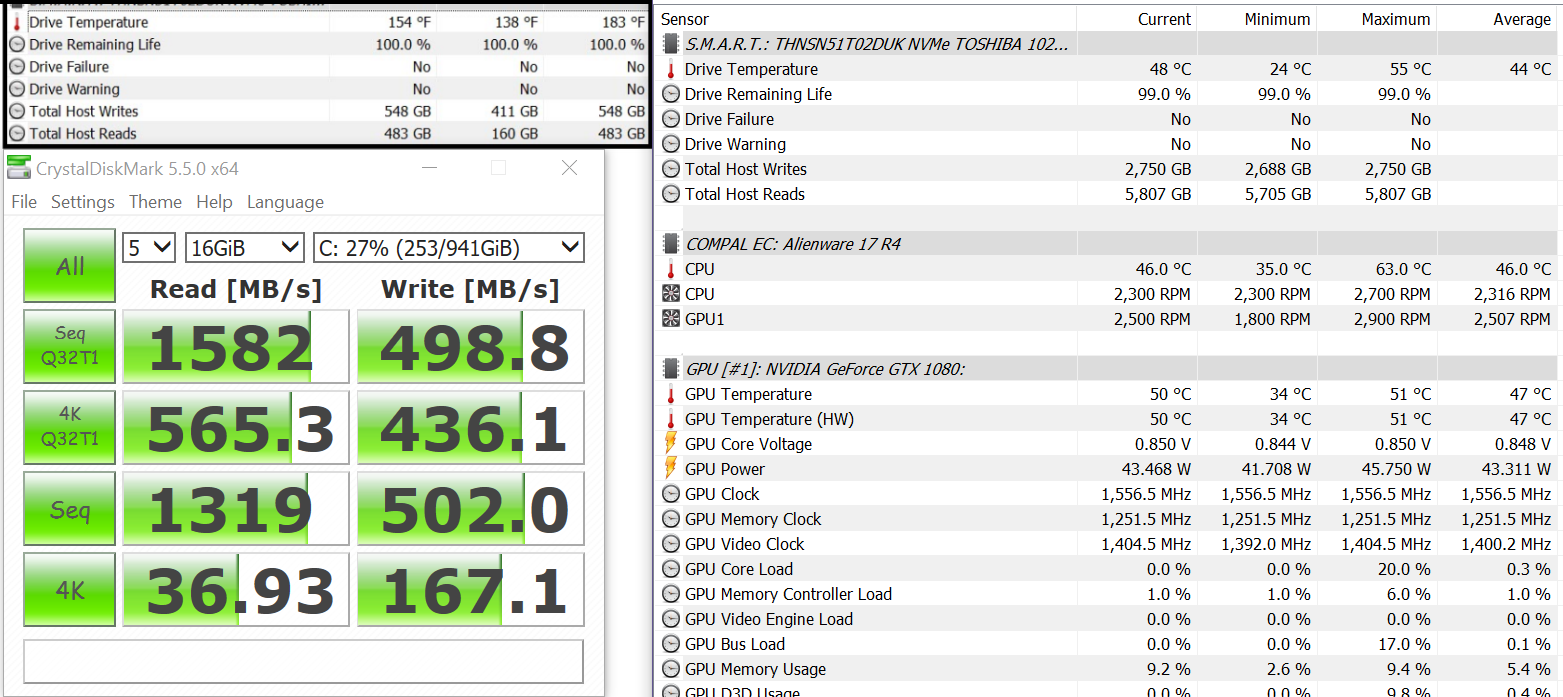The image size is (1563, 697).
Task: Click the drive icon beside S.M.A.R.T. THNSN51T02DUK
Action: click(x=671, y=44)
